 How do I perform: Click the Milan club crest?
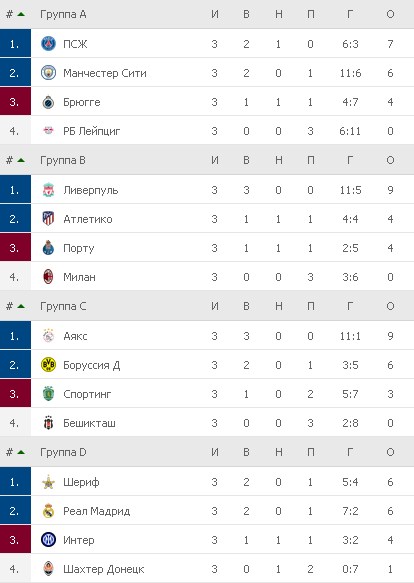pyautogui.click(x=48, y=277)
